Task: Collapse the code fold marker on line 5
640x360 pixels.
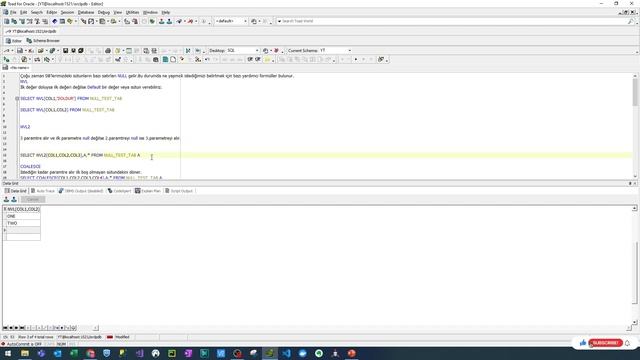Action: coord(17,98)
